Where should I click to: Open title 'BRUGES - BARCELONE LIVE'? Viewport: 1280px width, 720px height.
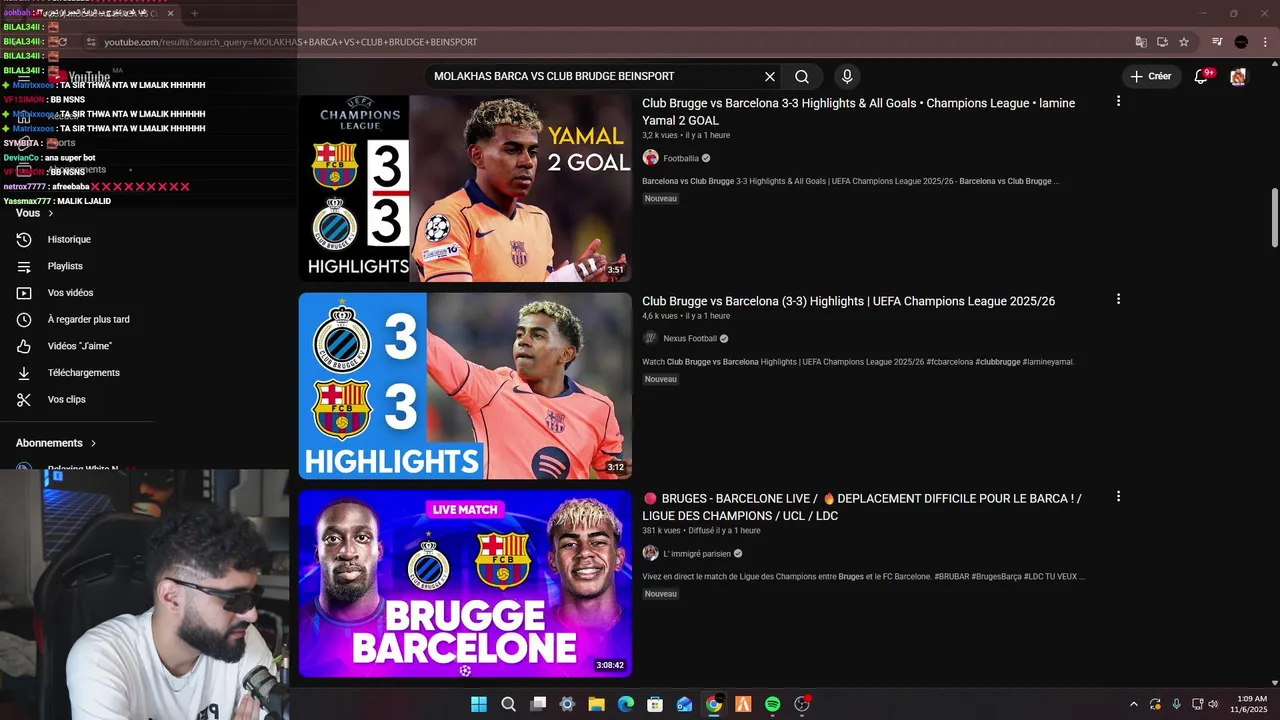(862, 507)
